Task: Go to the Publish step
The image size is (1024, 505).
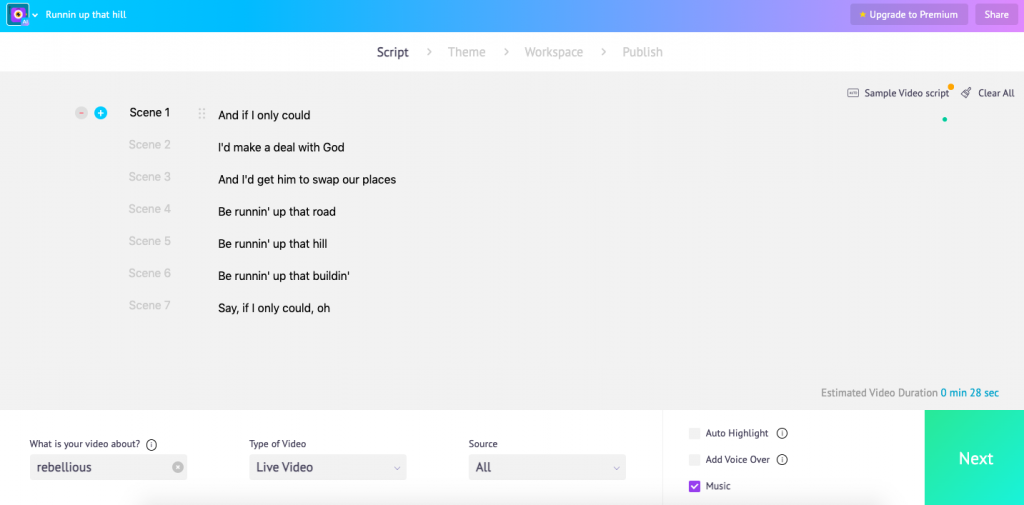Action: tap(643, 52)
